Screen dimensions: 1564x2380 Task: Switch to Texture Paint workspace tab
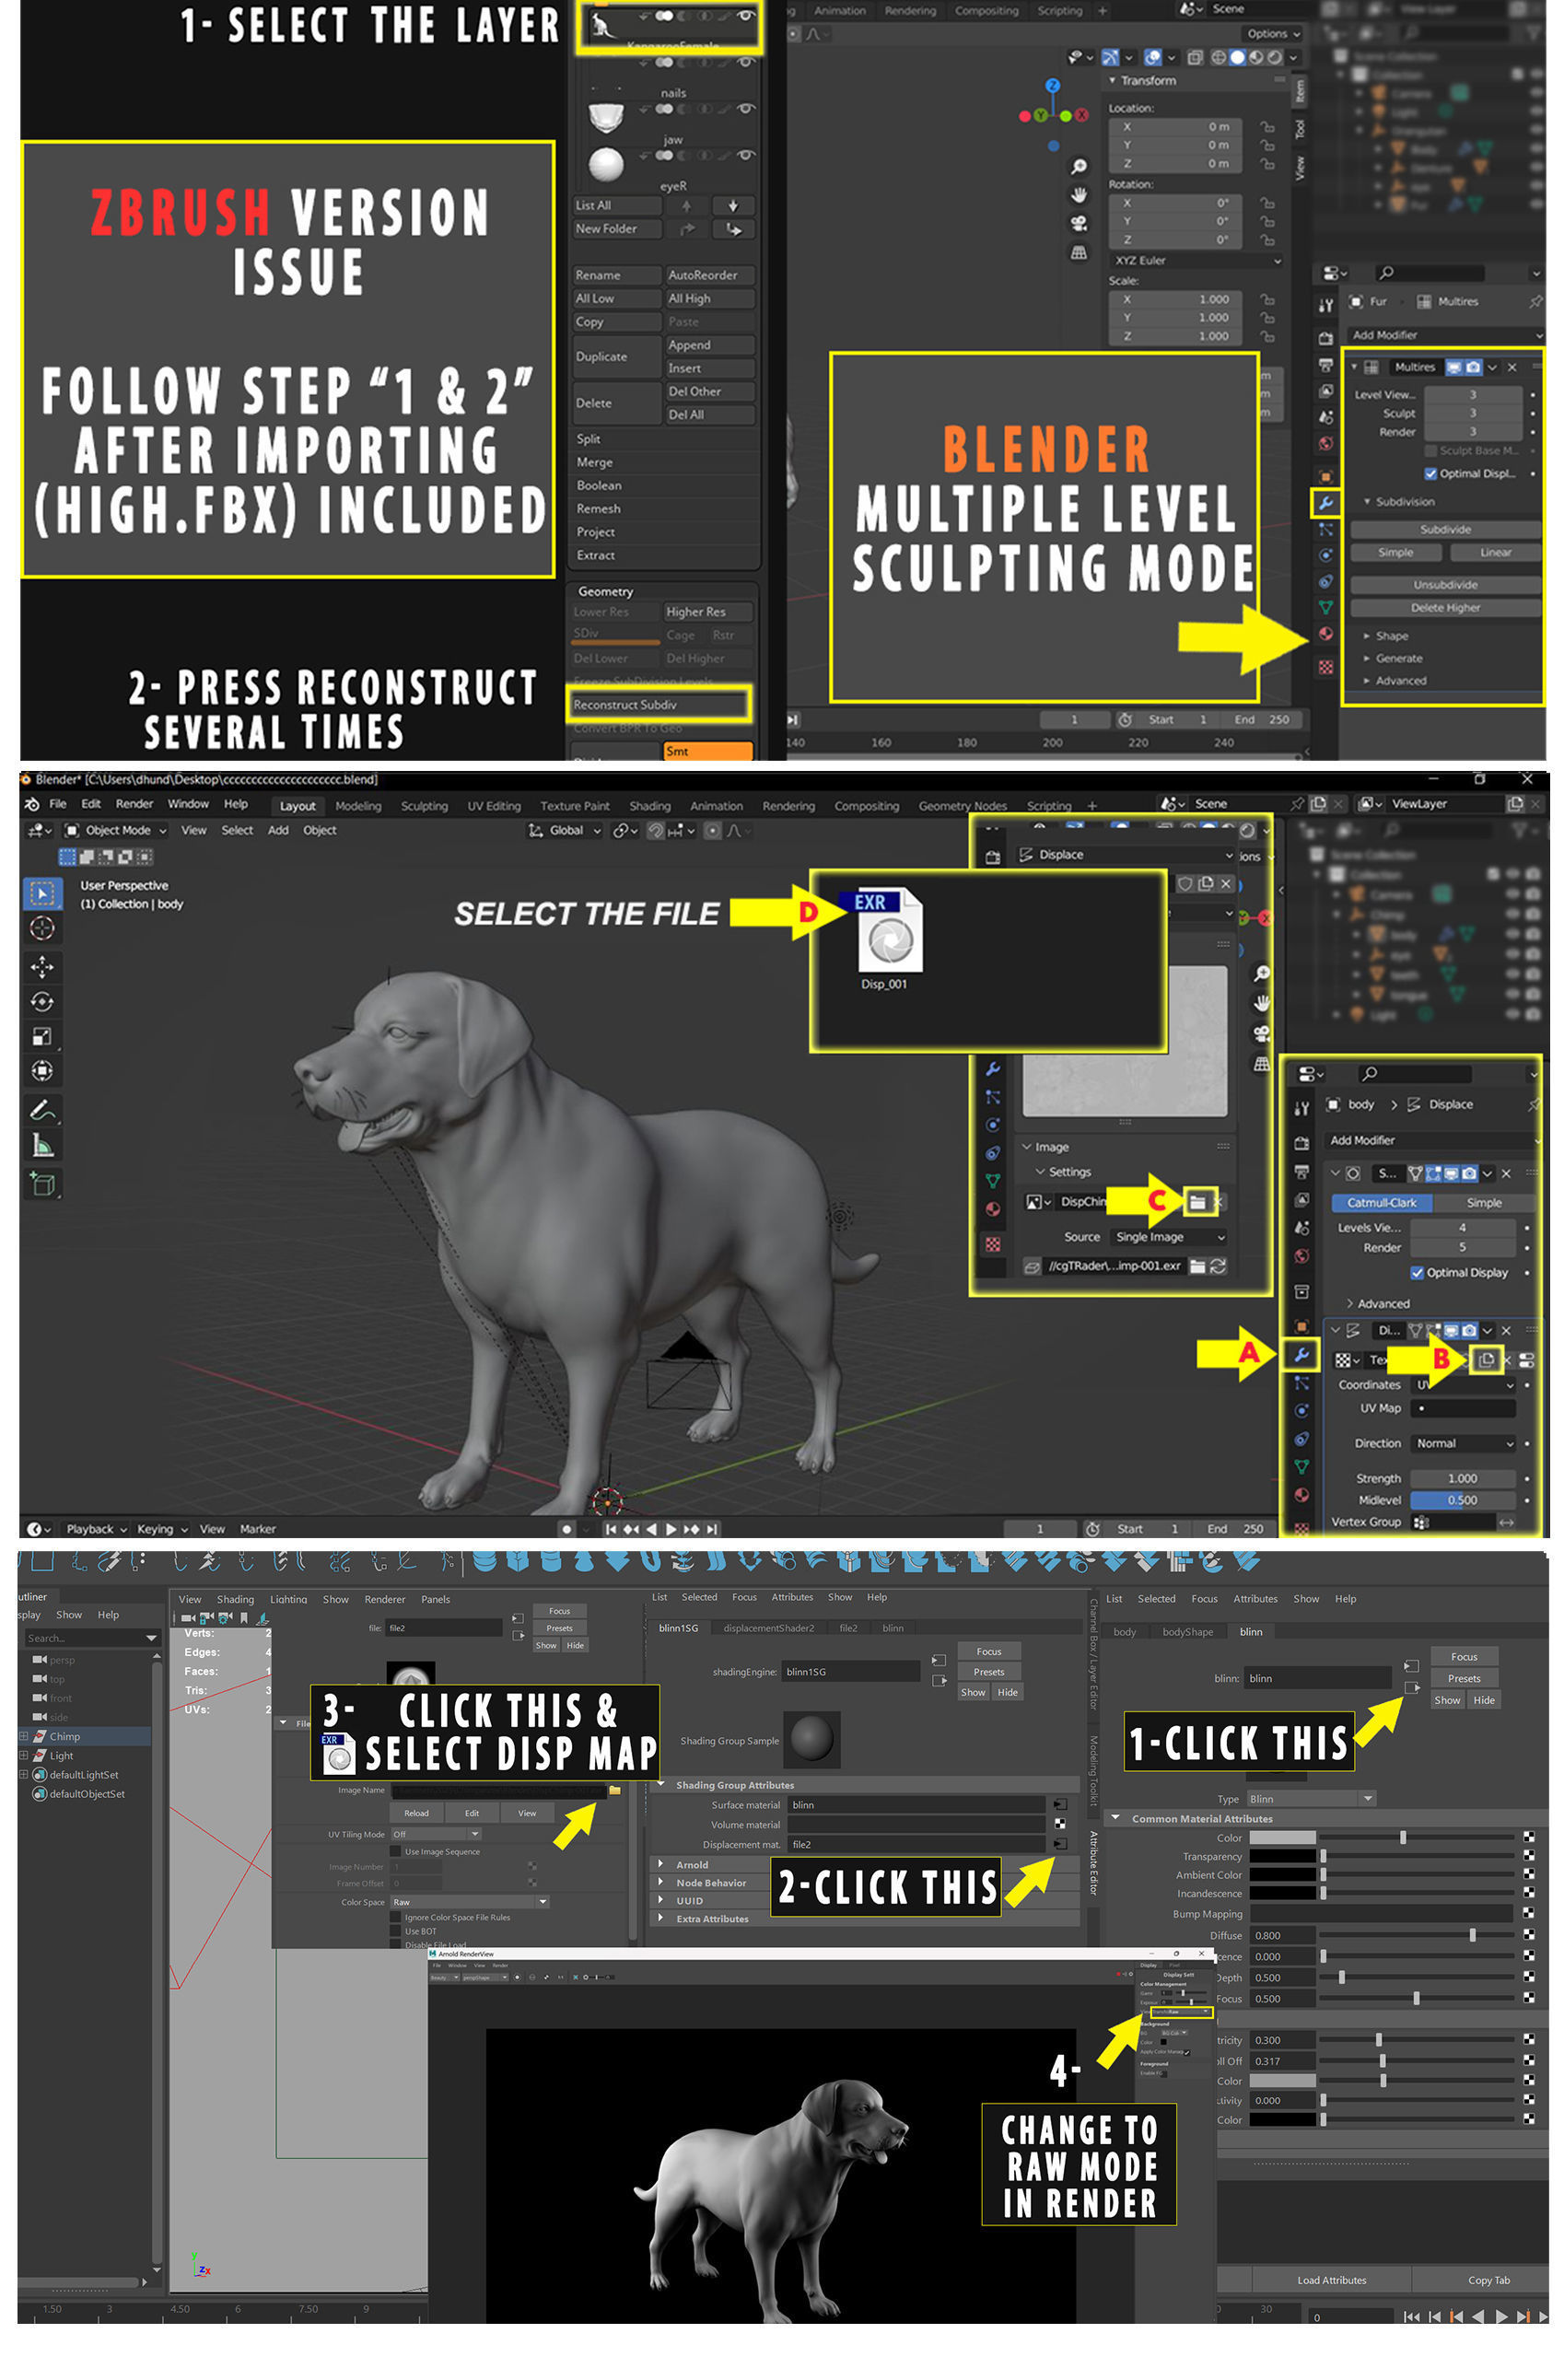[573, 806]
